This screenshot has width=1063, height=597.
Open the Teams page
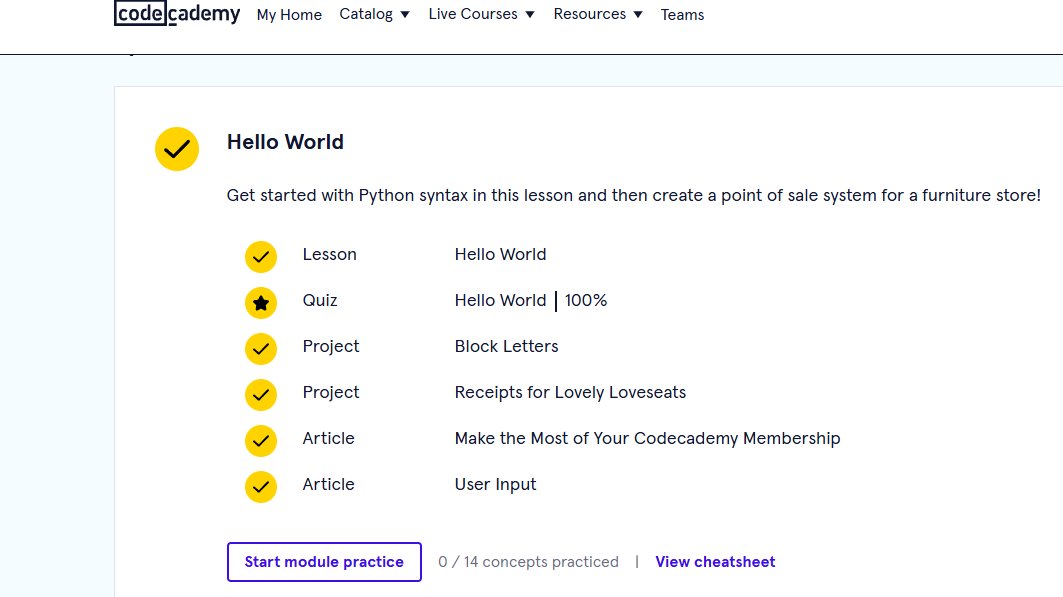[x=683, y=14]
